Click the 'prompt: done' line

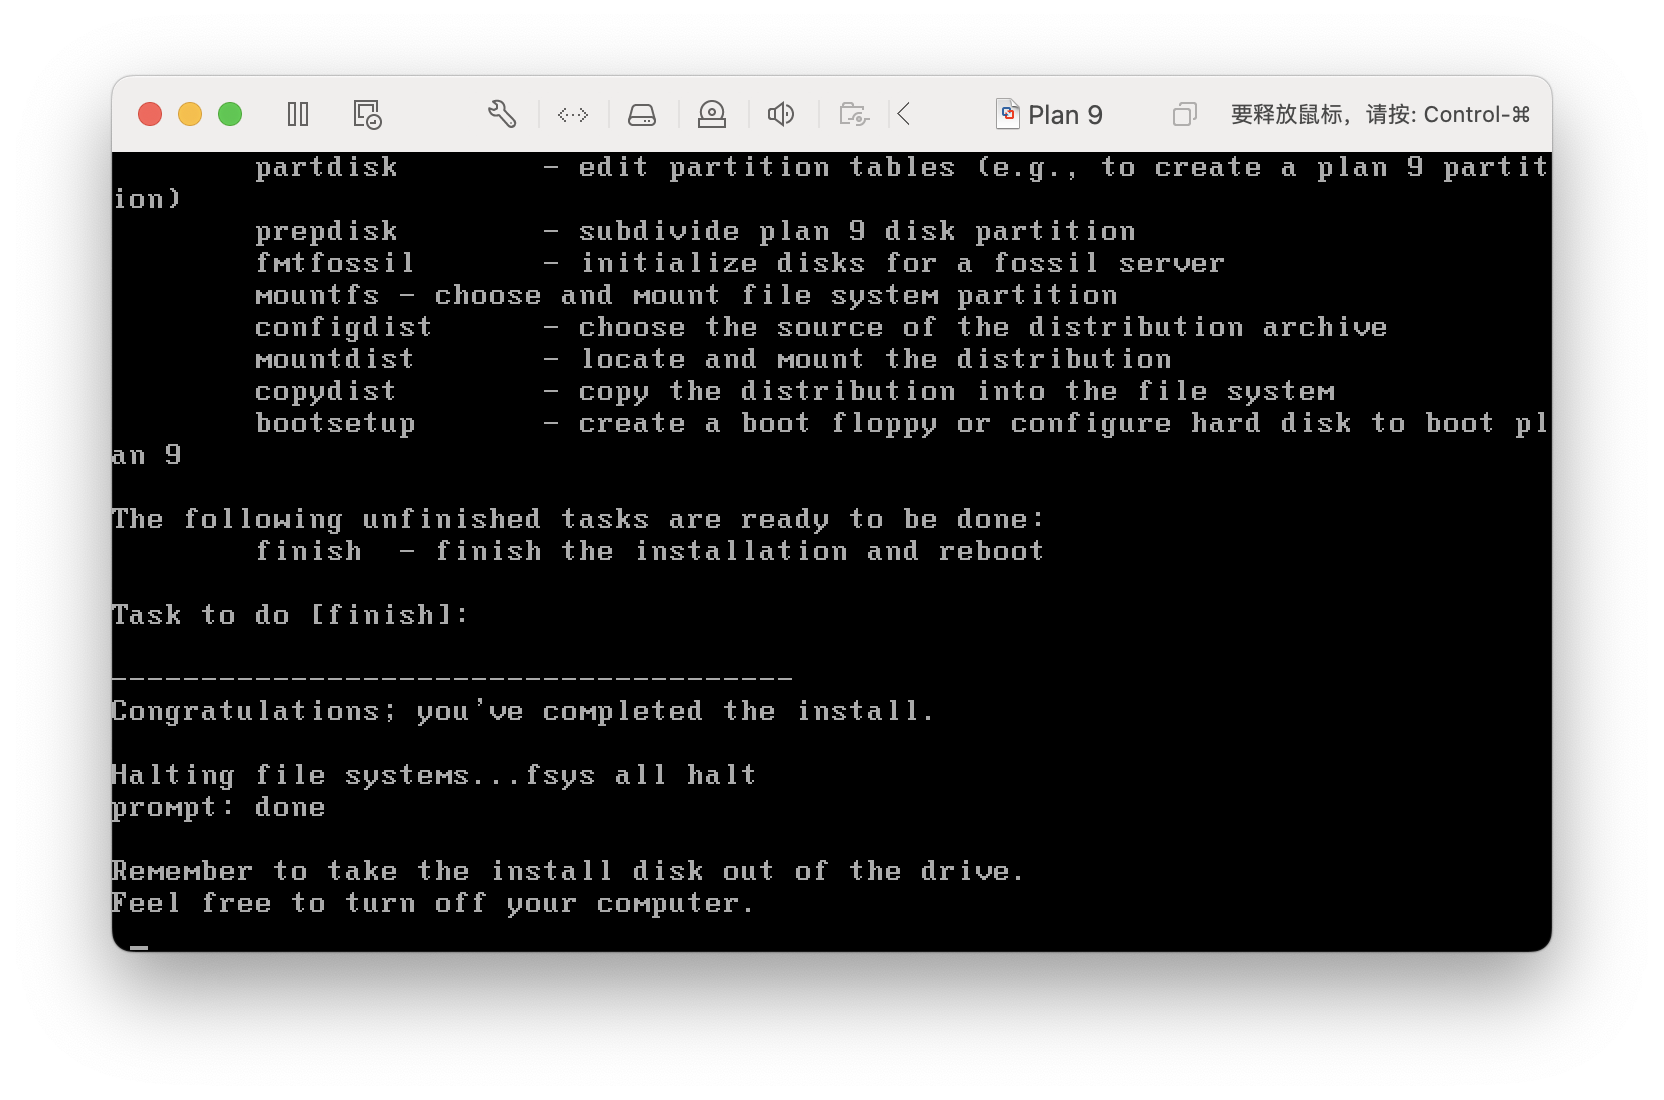[219, 807]
